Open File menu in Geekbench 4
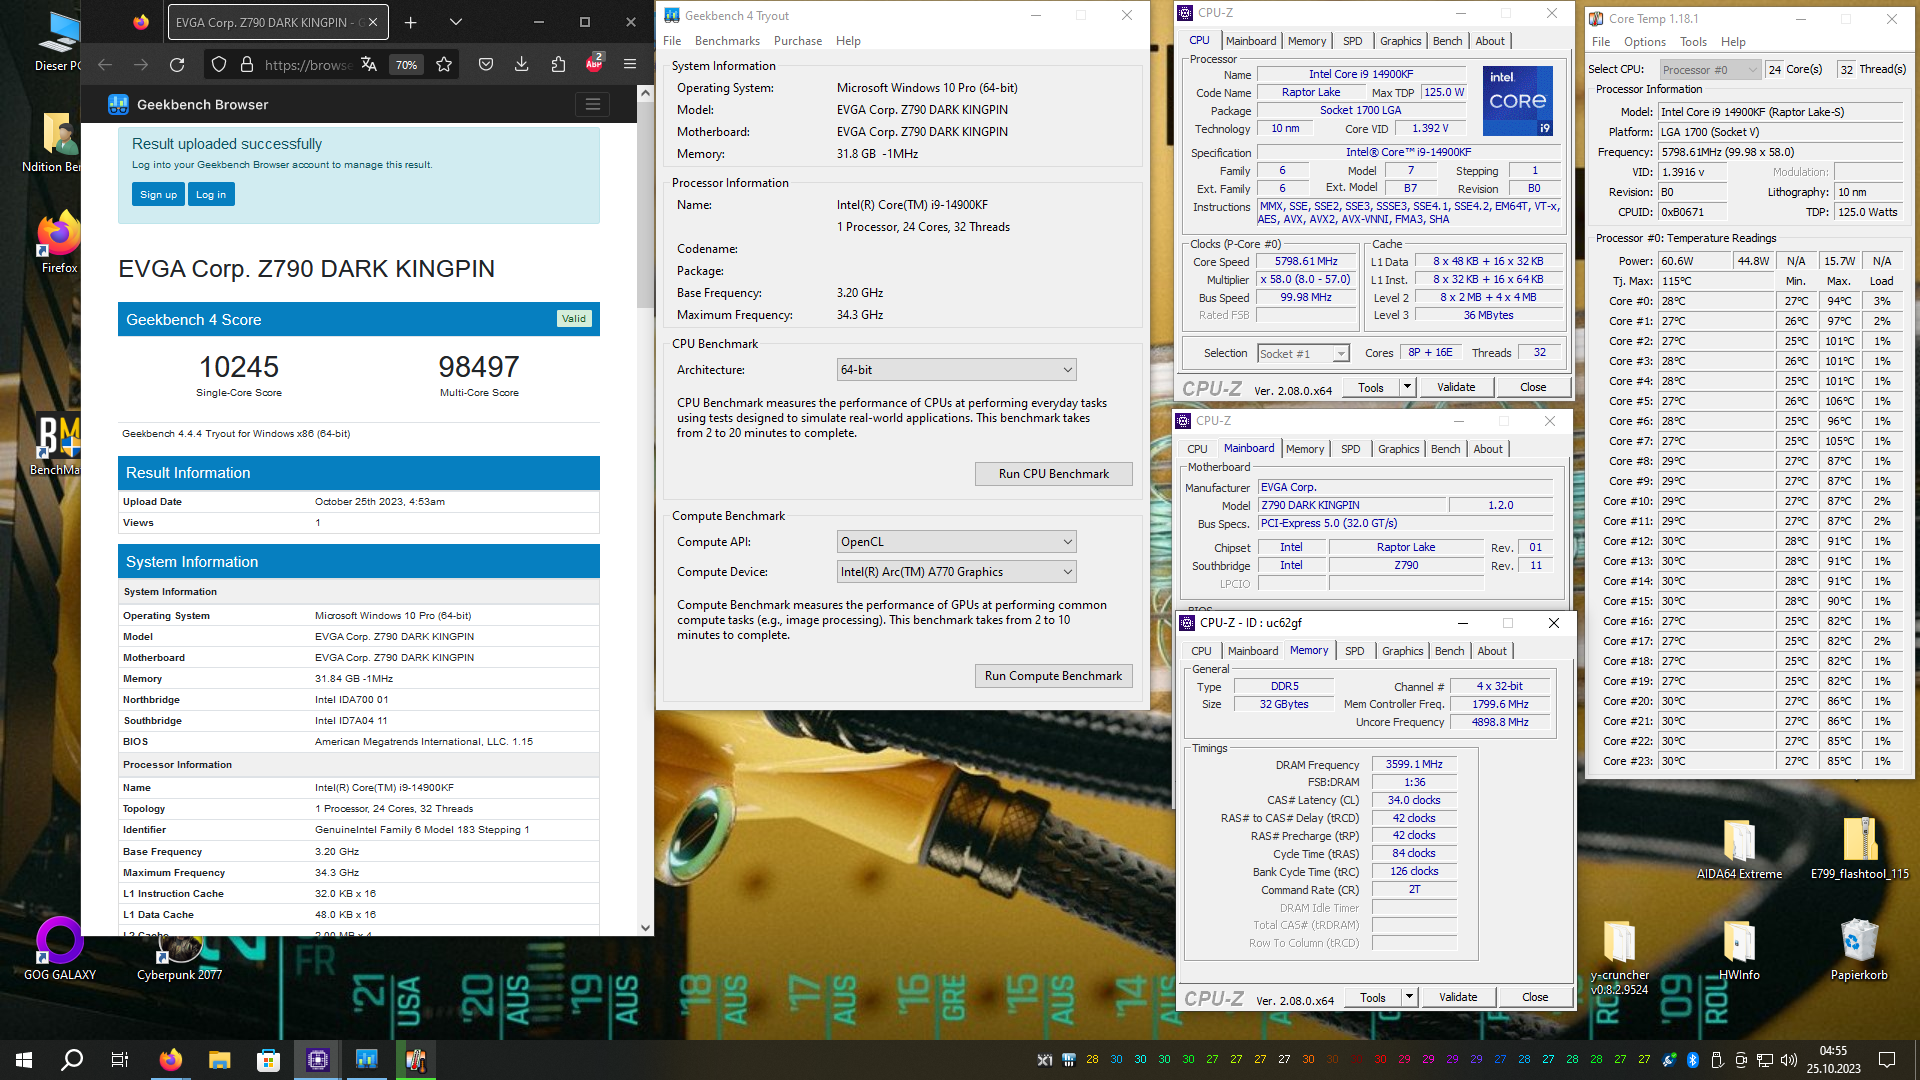The height and width of the screenshot is (1080, 1920). point(672,41)
